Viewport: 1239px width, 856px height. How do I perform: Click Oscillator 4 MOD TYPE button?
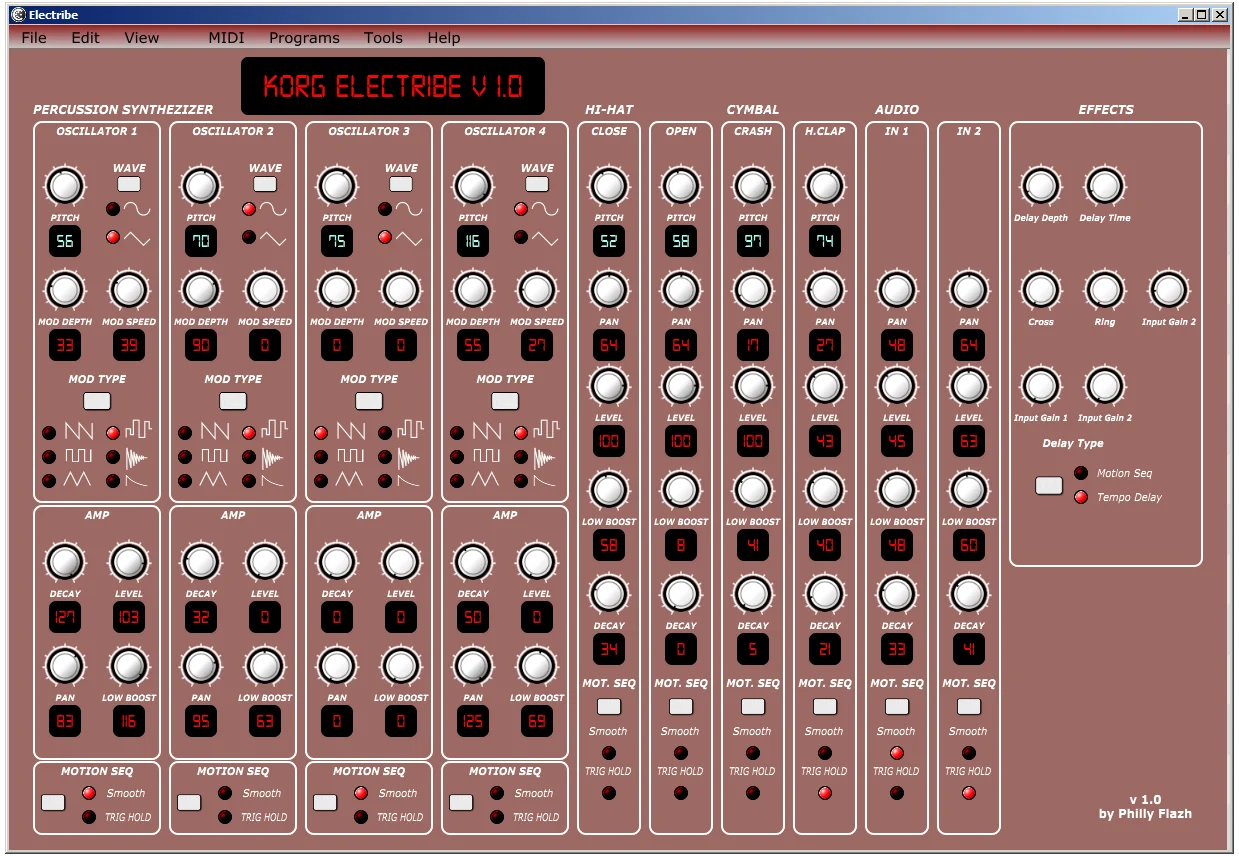click(x=505, y=401)
